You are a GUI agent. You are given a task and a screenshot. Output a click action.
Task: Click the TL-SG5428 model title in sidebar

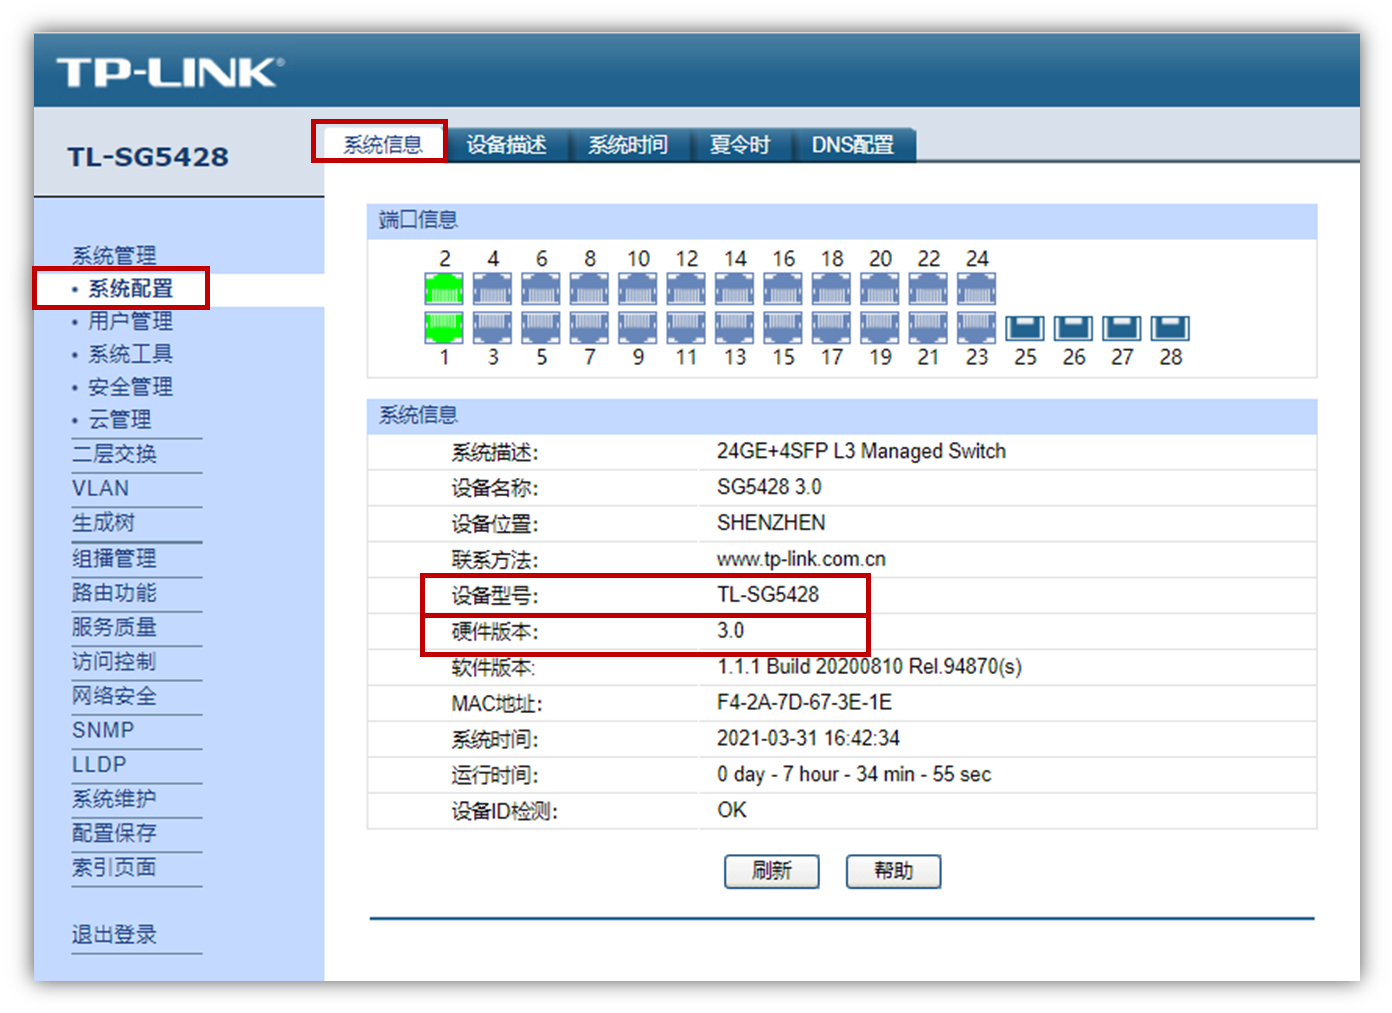pos(148,157)
